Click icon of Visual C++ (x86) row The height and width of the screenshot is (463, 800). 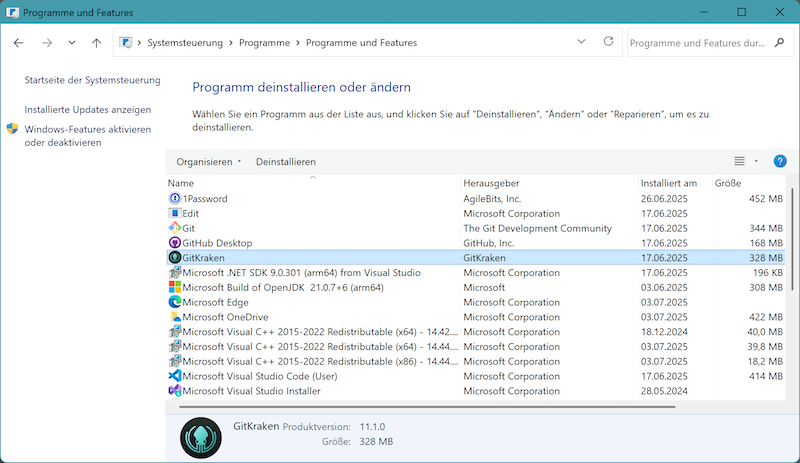click(x=174, y=361)
